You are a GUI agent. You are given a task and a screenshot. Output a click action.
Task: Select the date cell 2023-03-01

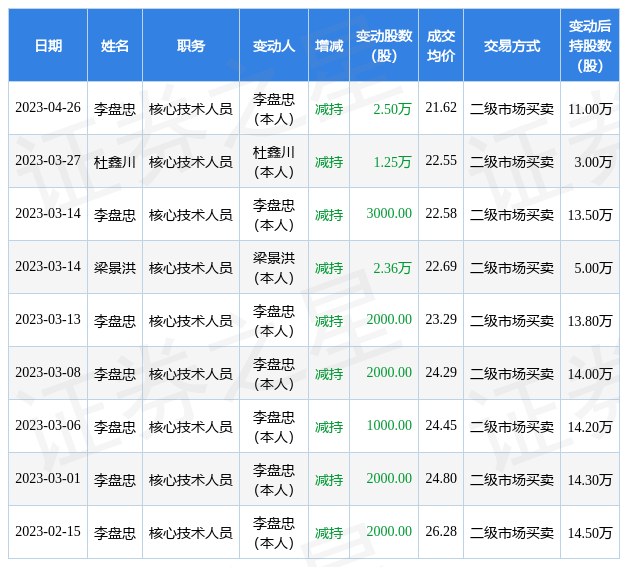pyautogui.click(x=48, y=479)
